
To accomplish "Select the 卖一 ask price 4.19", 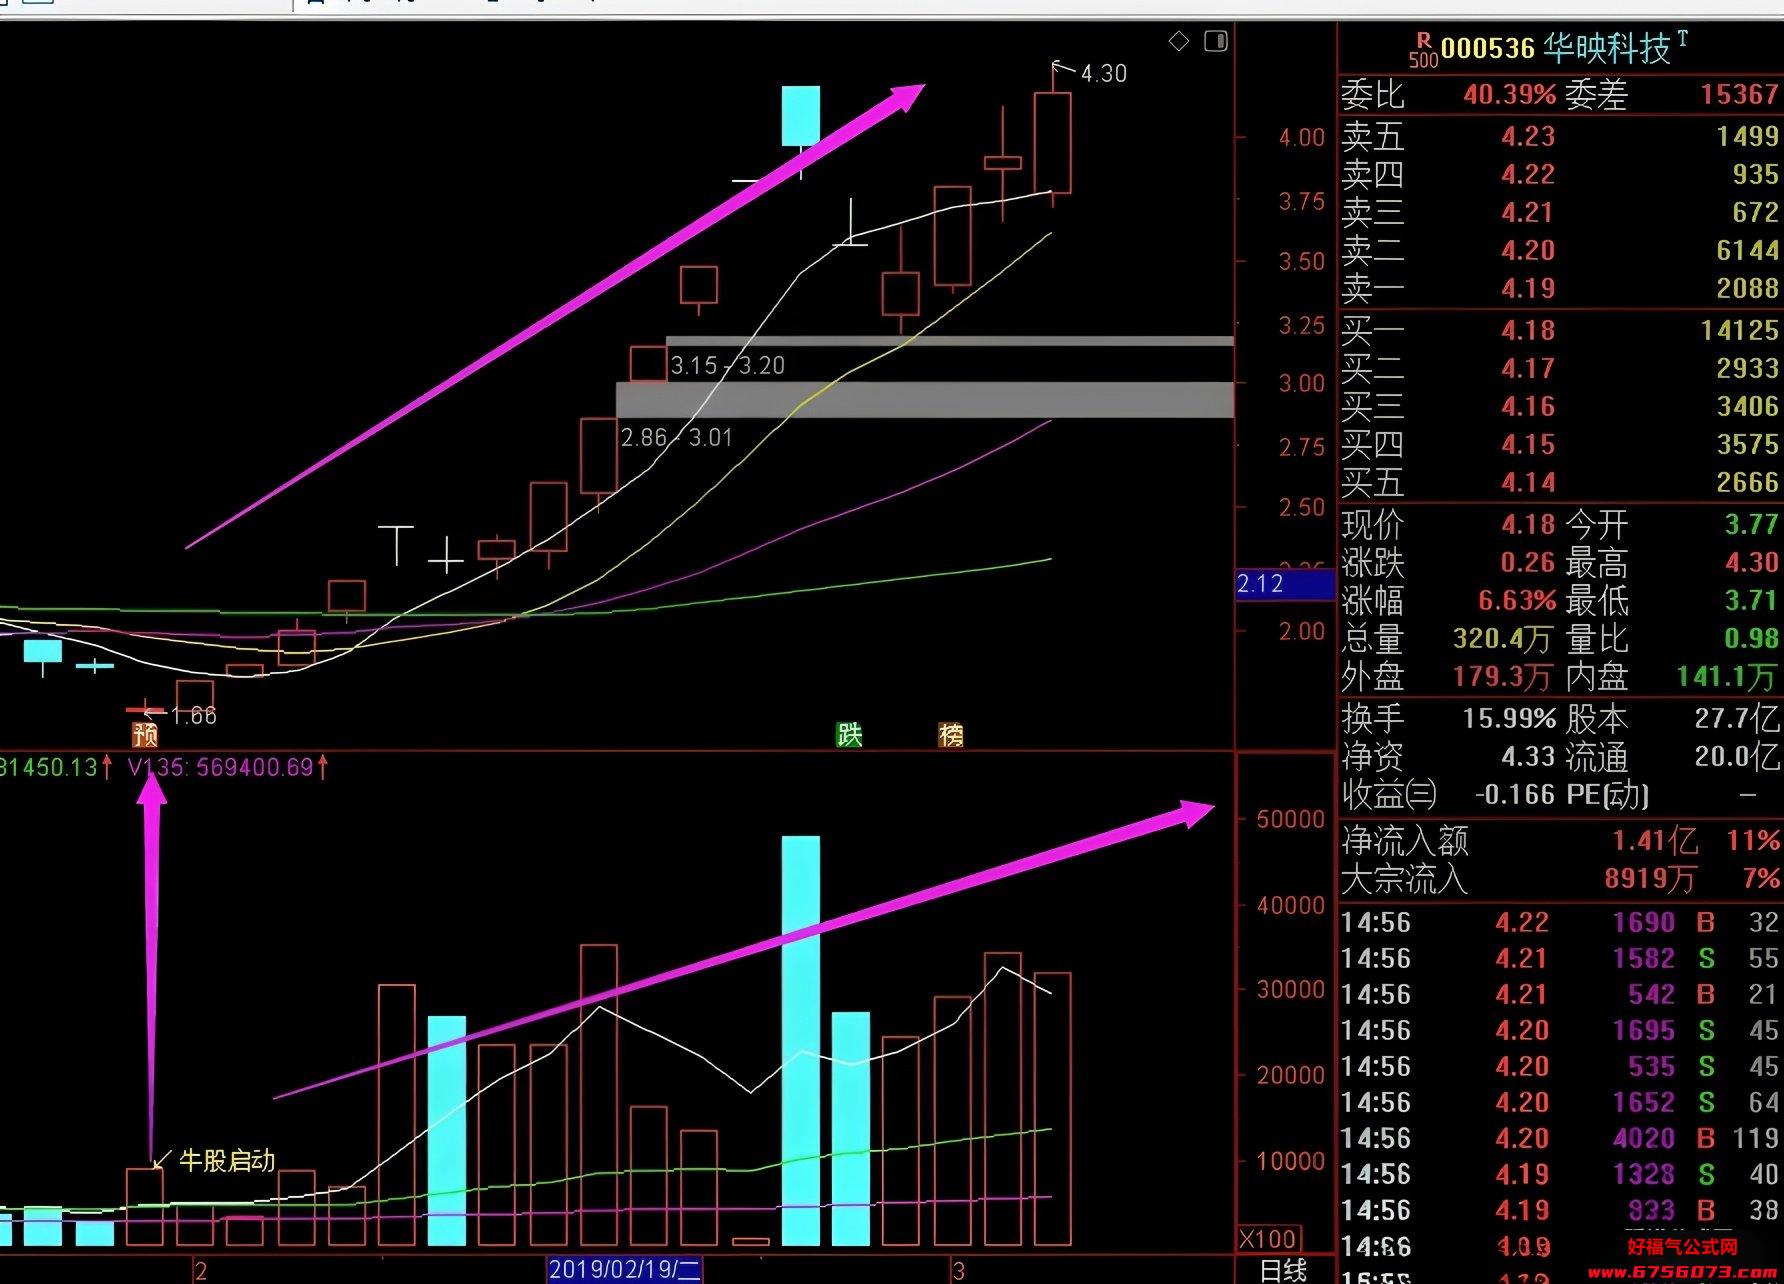I will [1527, 289].
